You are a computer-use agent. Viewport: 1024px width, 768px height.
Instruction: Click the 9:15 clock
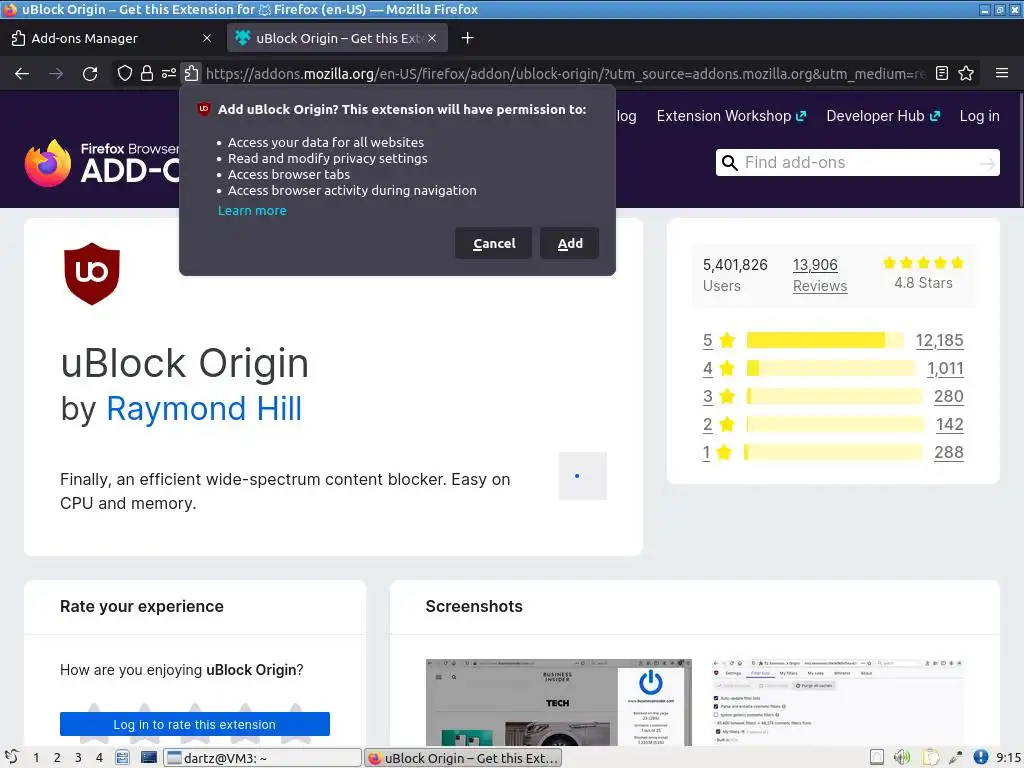tap(1008, 758)
